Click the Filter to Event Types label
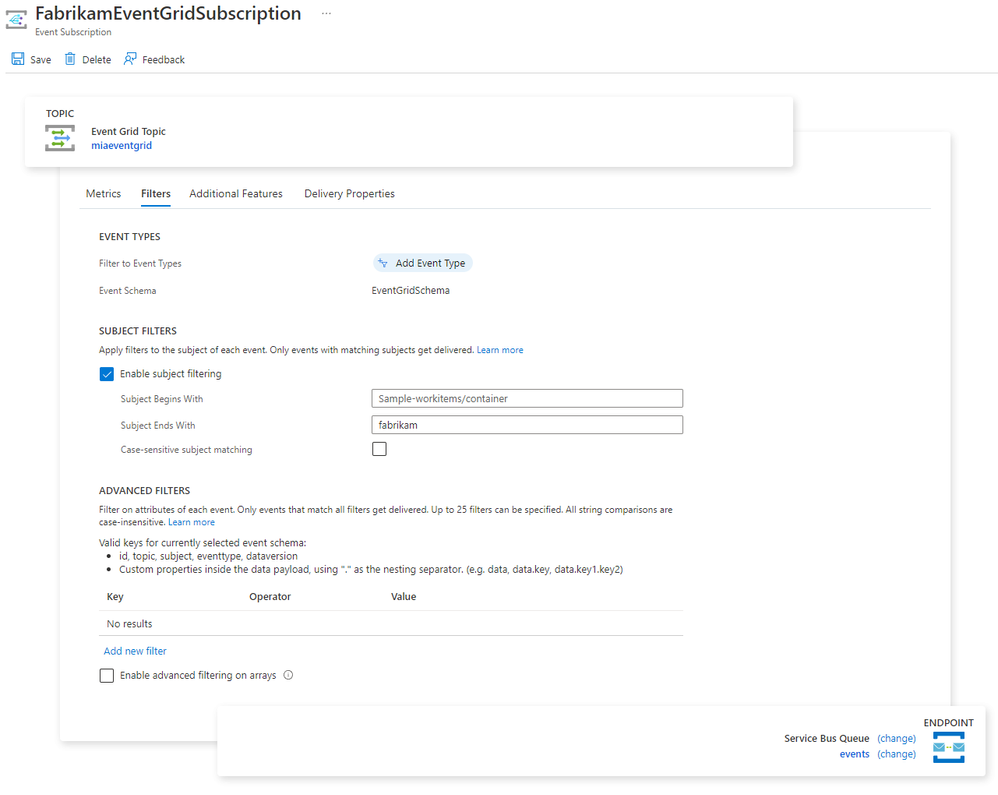 140,264
